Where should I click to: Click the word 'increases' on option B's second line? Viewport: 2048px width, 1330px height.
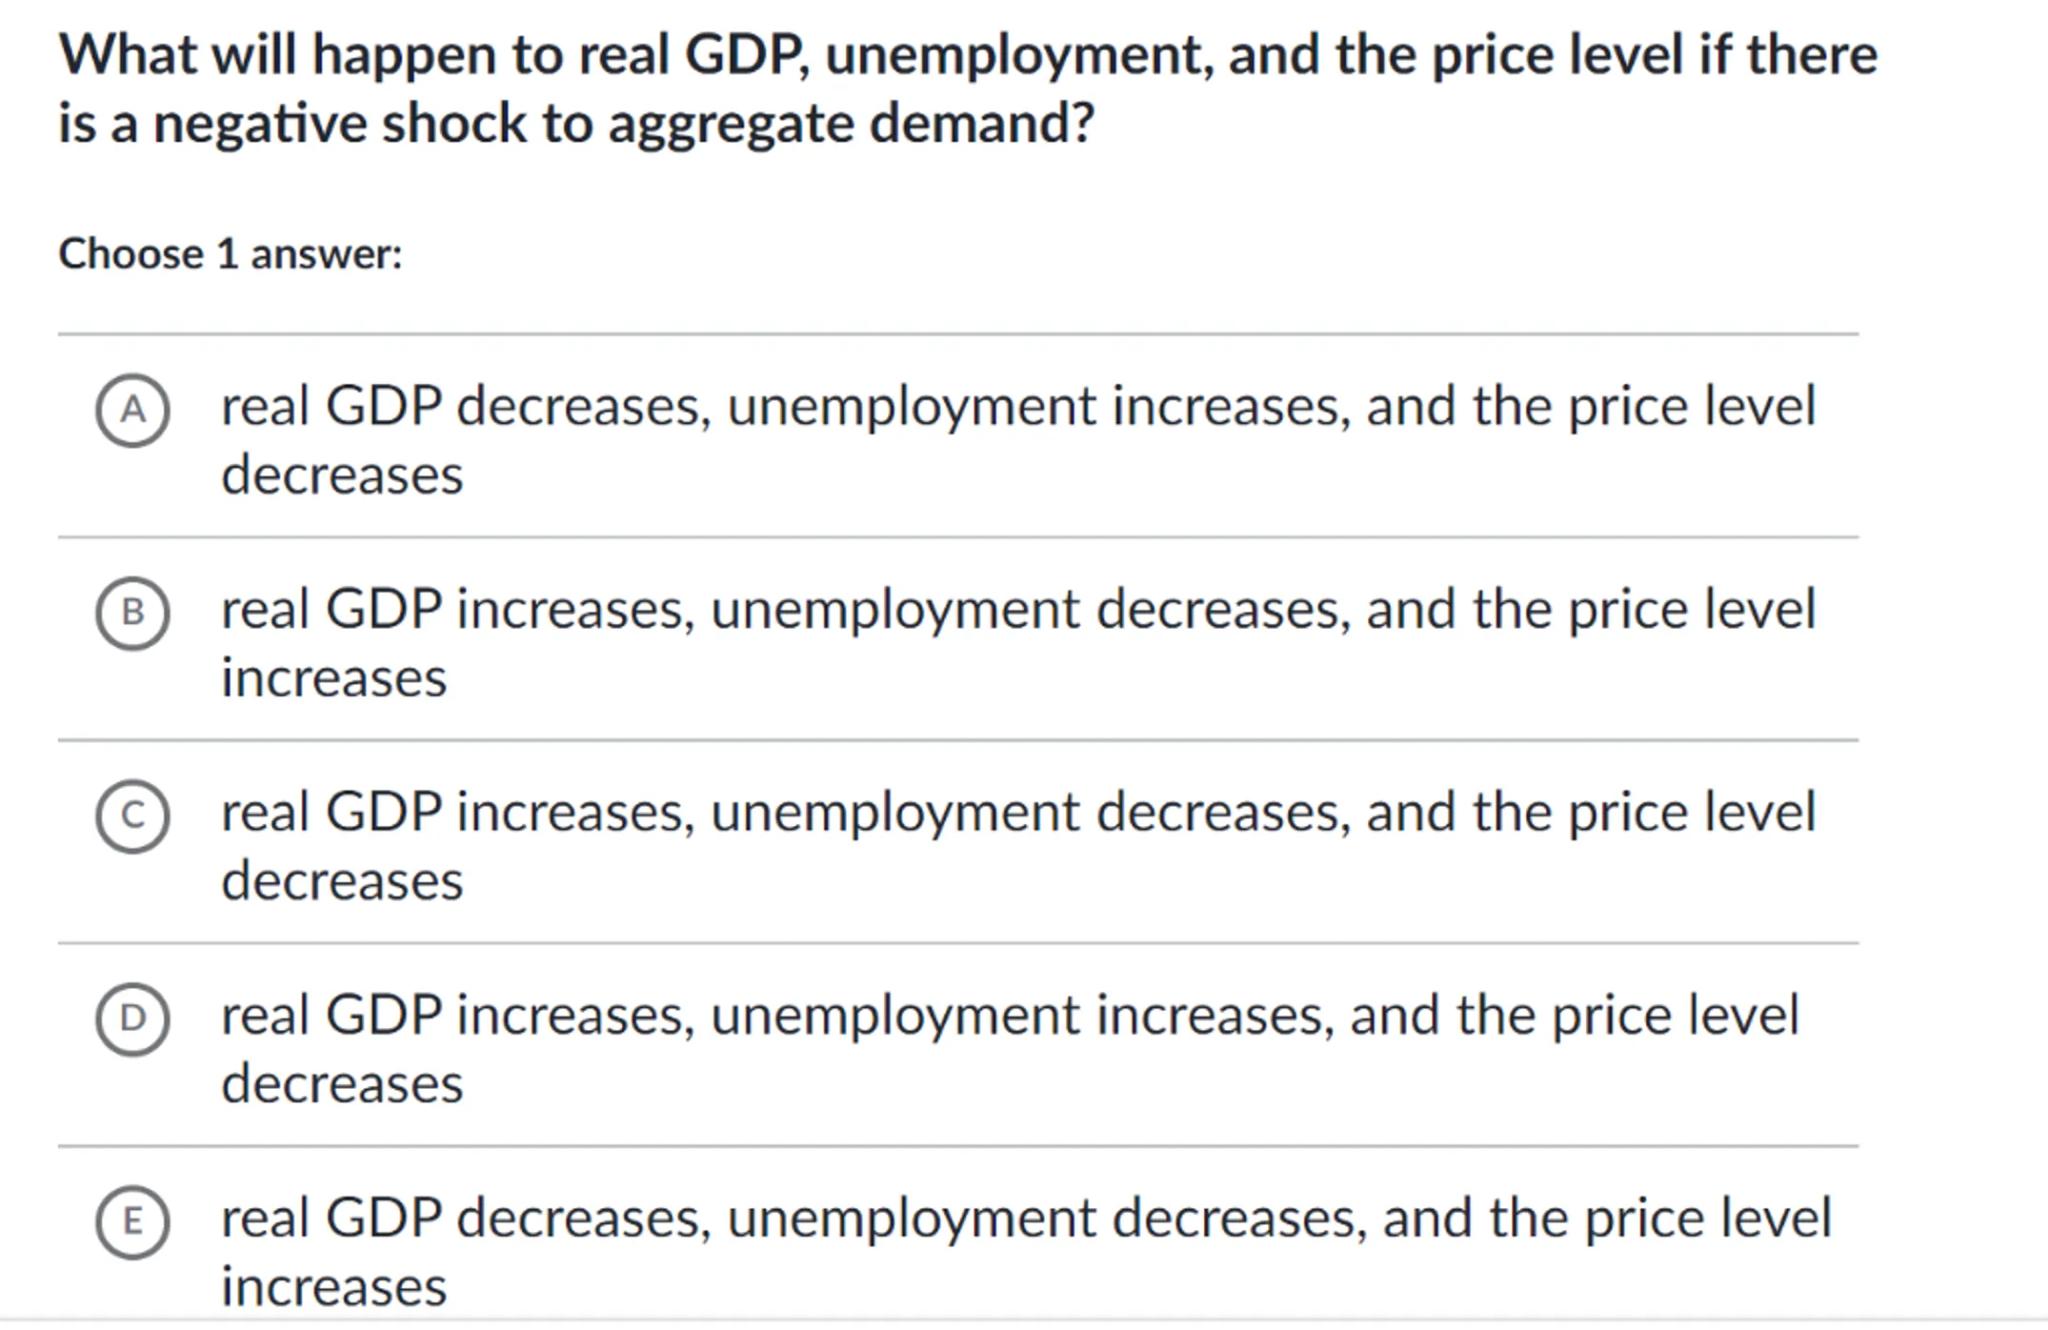point(334,679)
